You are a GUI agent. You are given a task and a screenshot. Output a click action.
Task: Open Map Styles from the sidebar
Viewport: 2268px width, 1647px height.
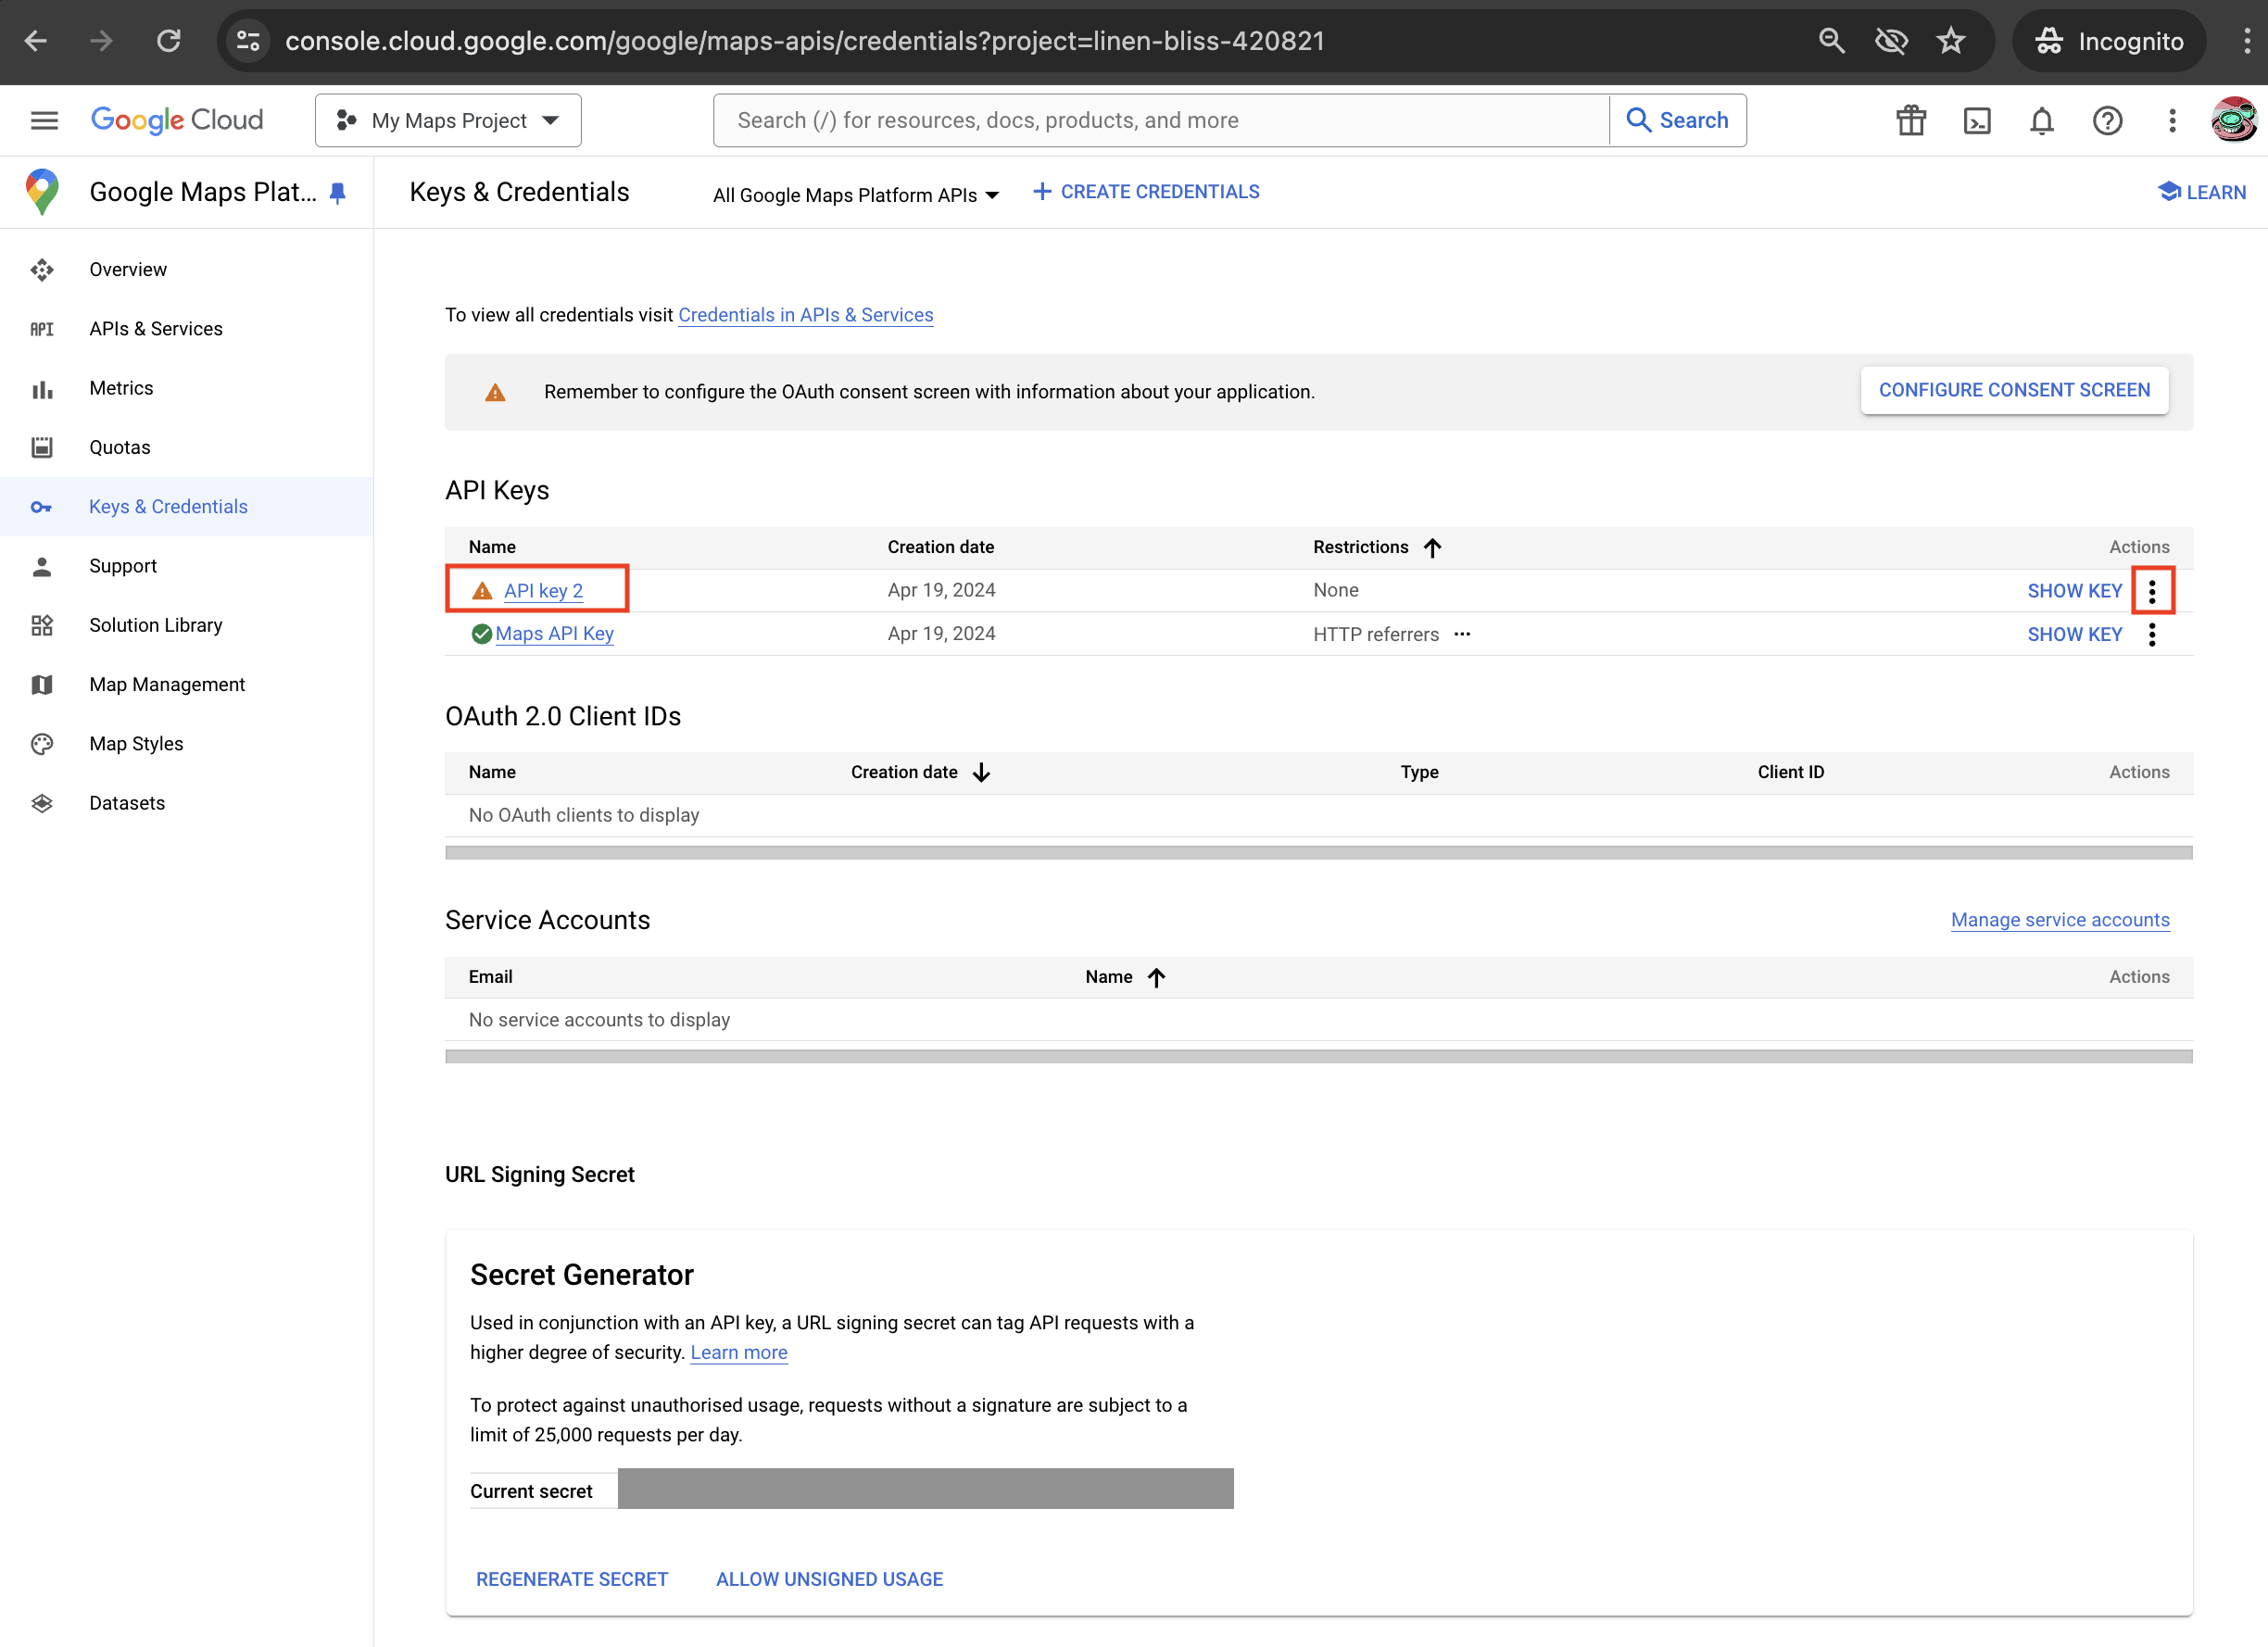(x=135, y=743)
